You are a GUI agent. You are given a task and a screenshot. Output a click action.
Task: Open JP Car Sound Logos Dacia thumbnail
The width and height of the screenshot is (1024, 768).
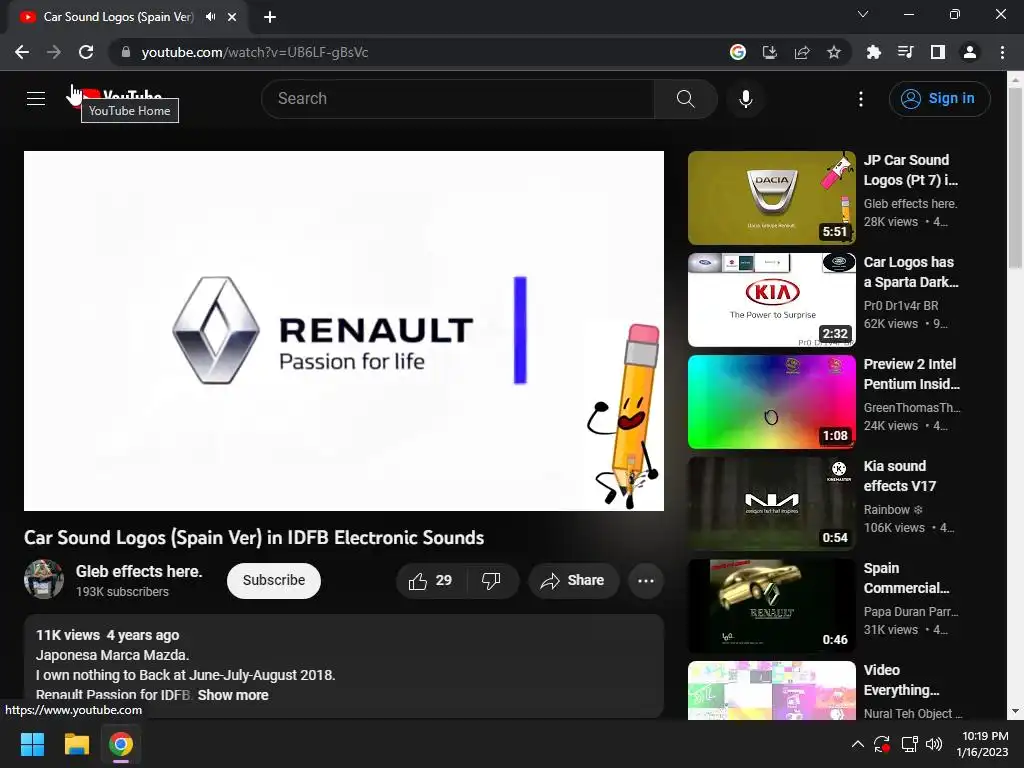pyautogui.click(x=771, y=198)
